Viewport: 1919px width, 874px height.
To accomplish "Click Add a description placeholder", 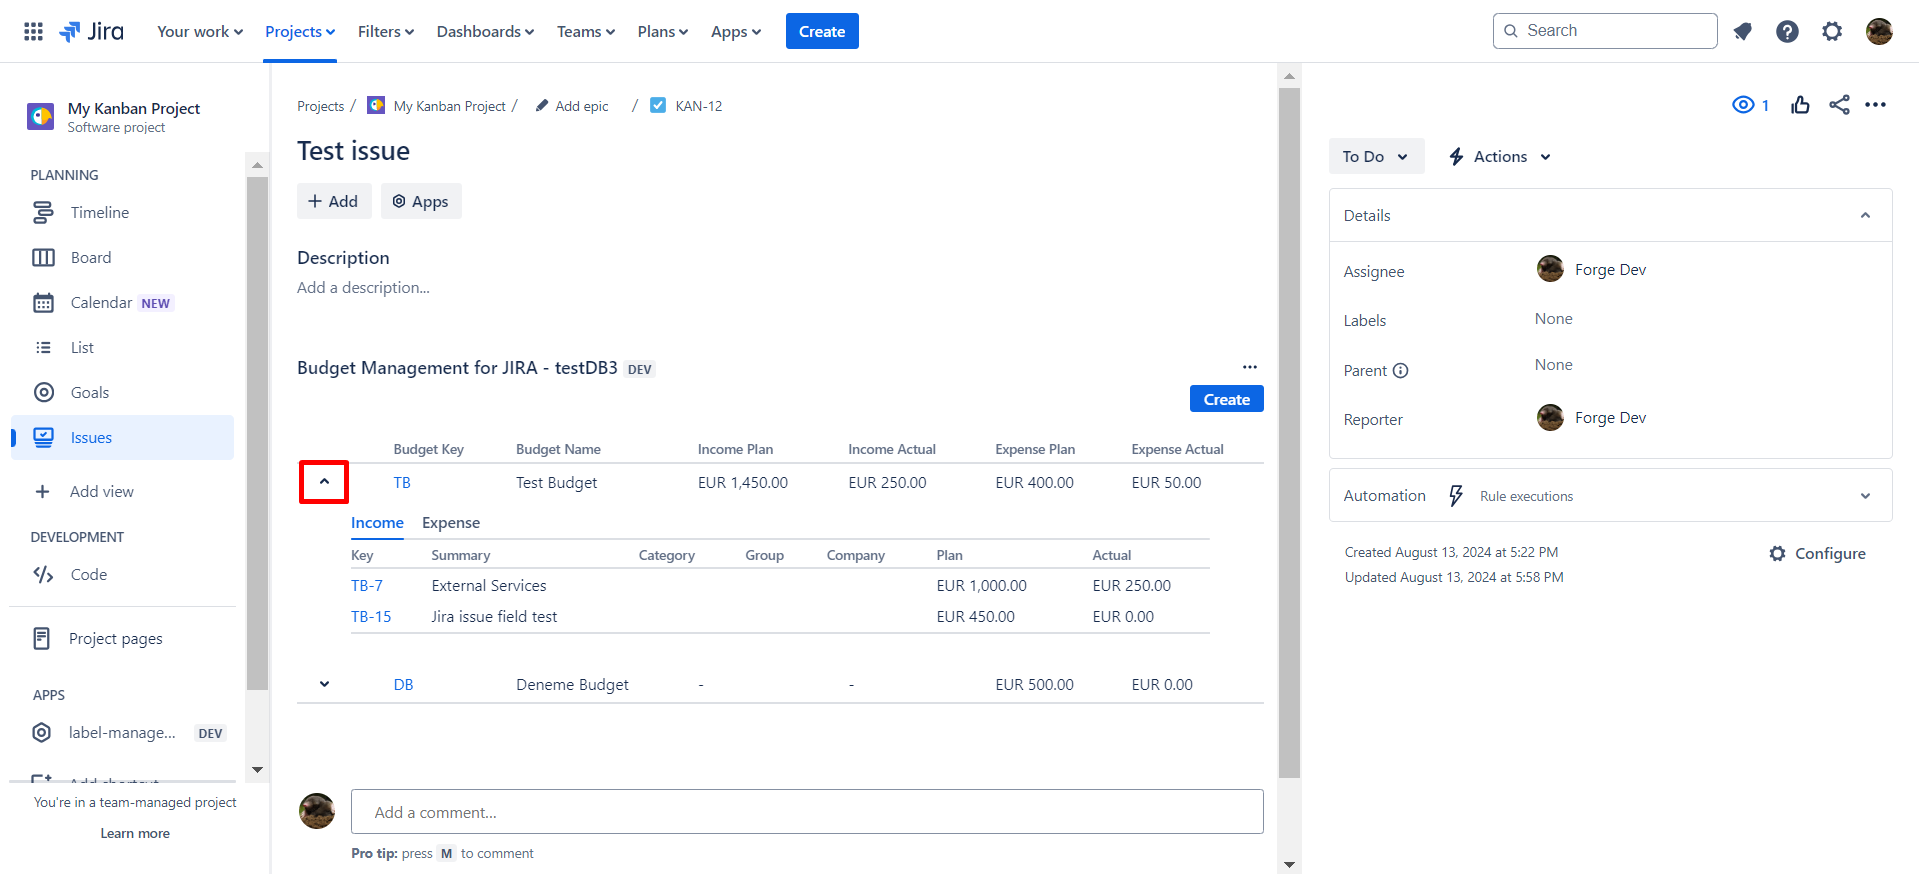I will coord(363,287).
